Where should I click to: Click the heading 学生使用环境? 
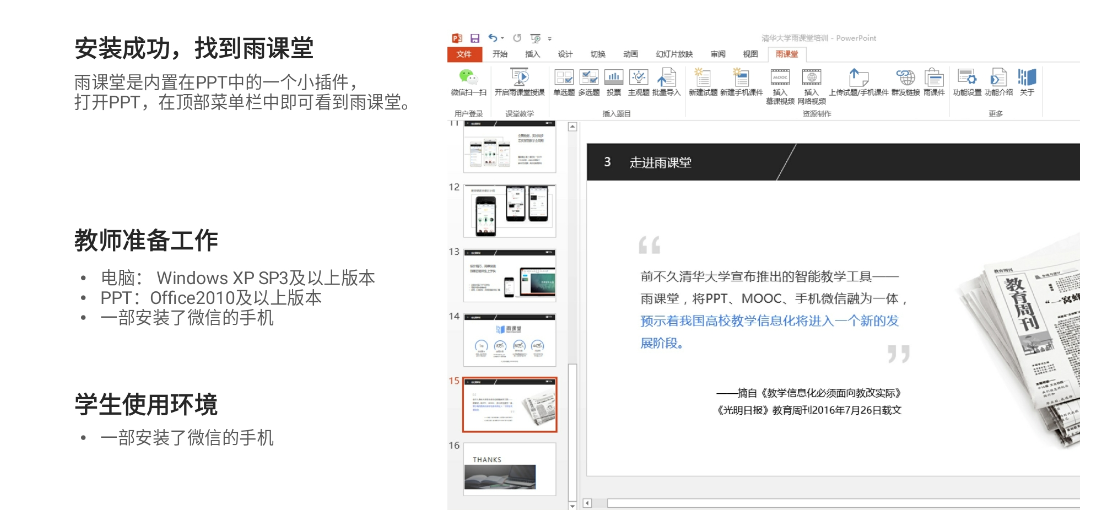pos(146,404)
